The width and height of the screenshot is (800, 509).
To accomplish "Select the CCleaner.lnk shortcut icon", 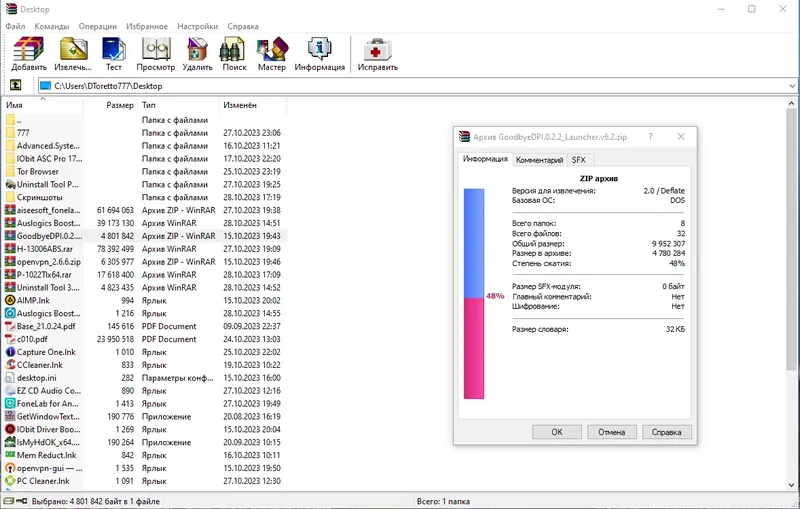I will click(10, 365).
